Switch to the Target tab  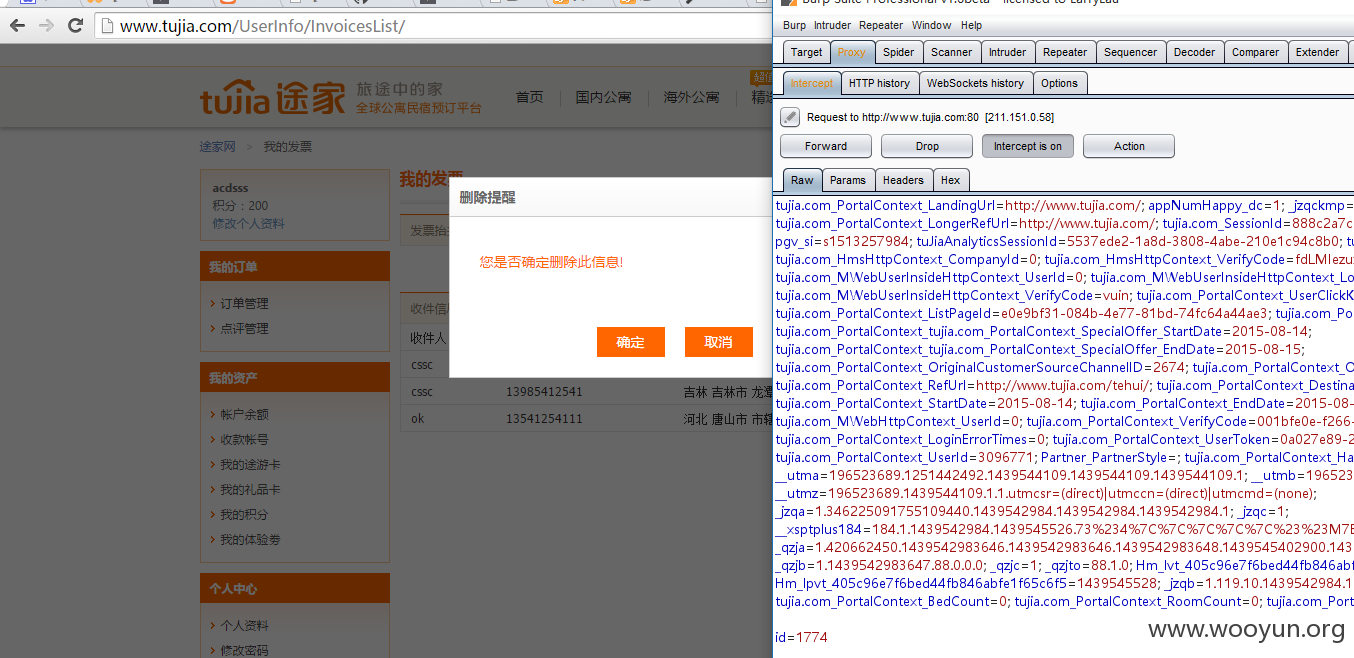pyautogui.click(x=806, y=52)
